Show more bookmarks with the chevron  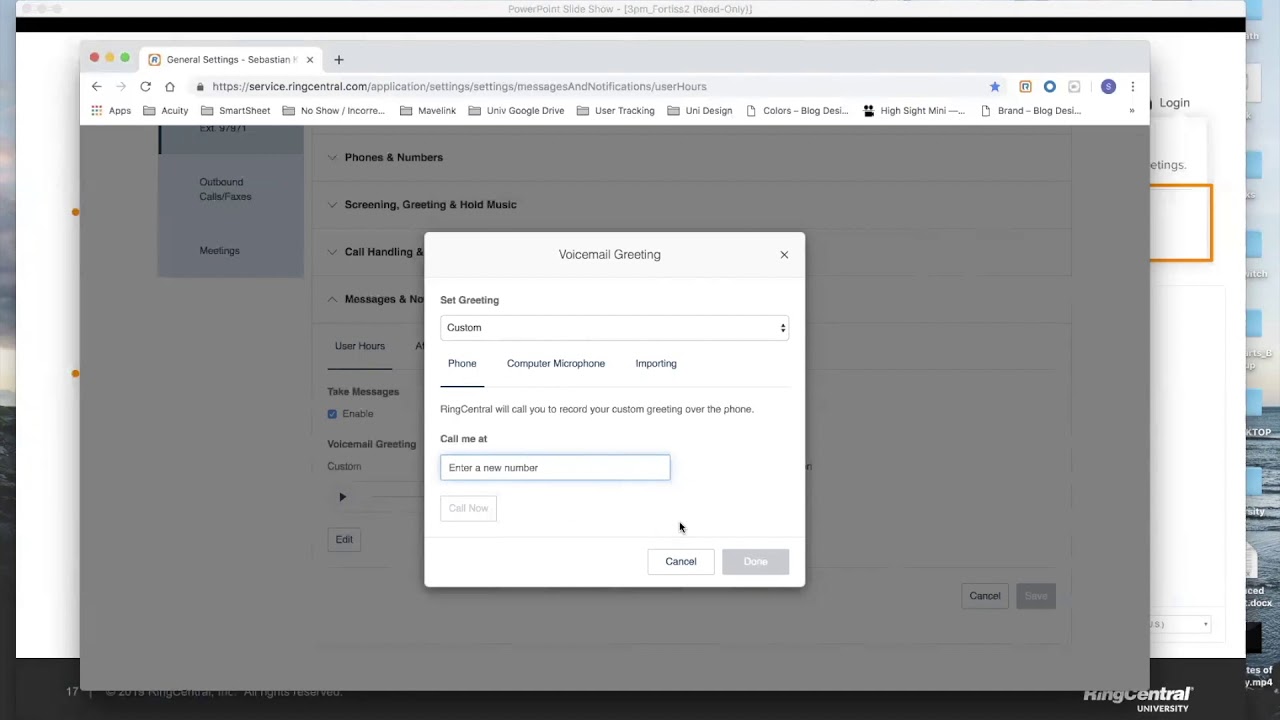(x=1131, y=111)
